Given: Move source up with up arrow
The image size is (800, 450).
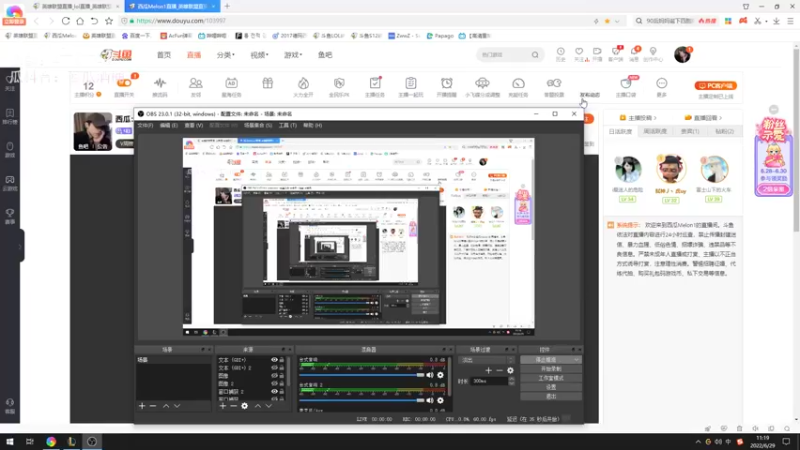Looking at the screenshot, I should point(258,406).
